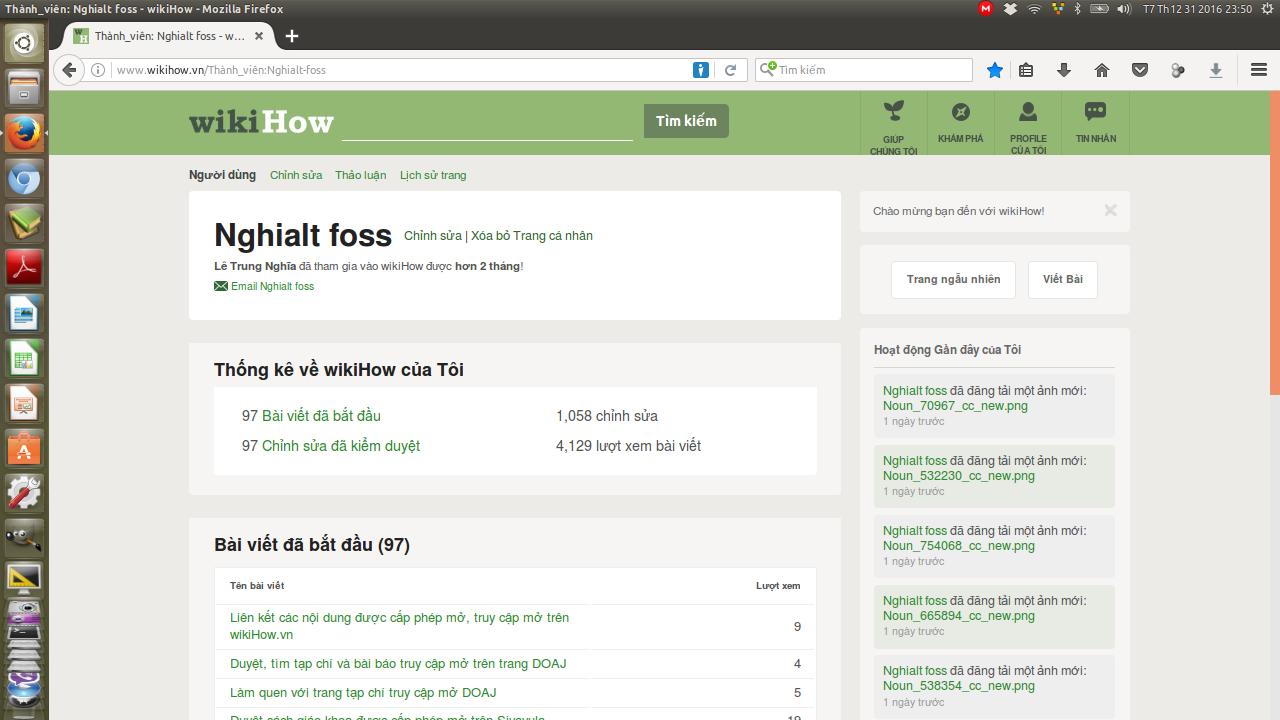Click the blue bookmark star icon
This screenshot has height=720, width=1280.
pyautogui.click(x=995, y=70)
